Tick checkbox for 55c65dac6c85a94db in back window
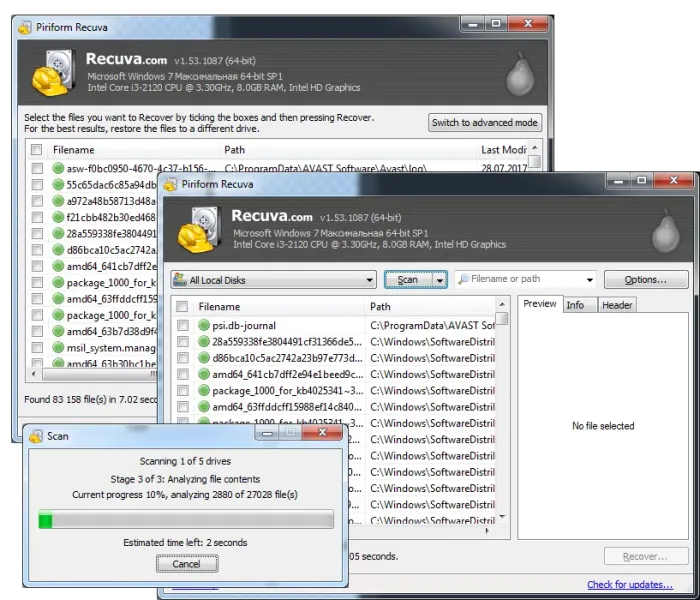 37,185
